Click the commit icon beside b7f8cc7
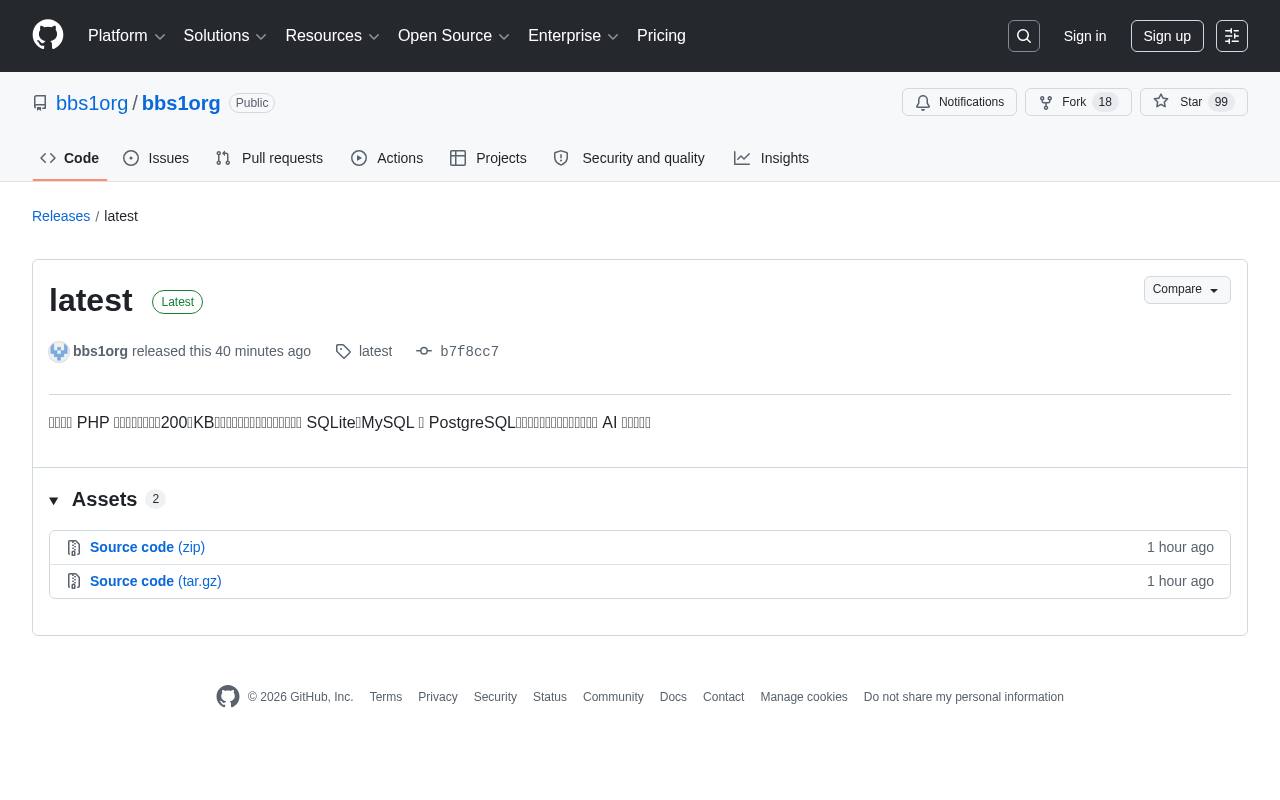 pyautogui.click(x=424, y=351)
